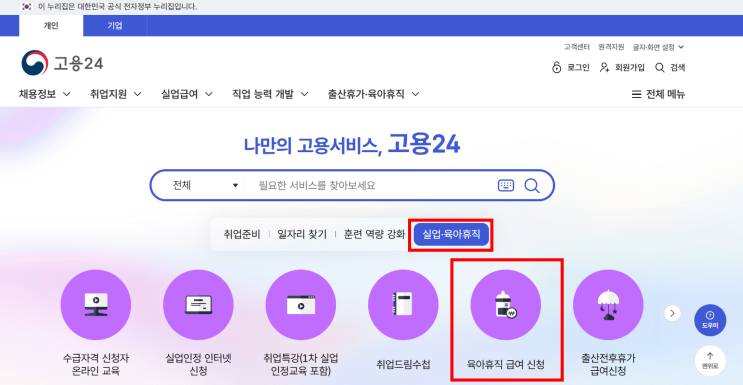Switch to the 기업 tab

click(x=115, y=26)
